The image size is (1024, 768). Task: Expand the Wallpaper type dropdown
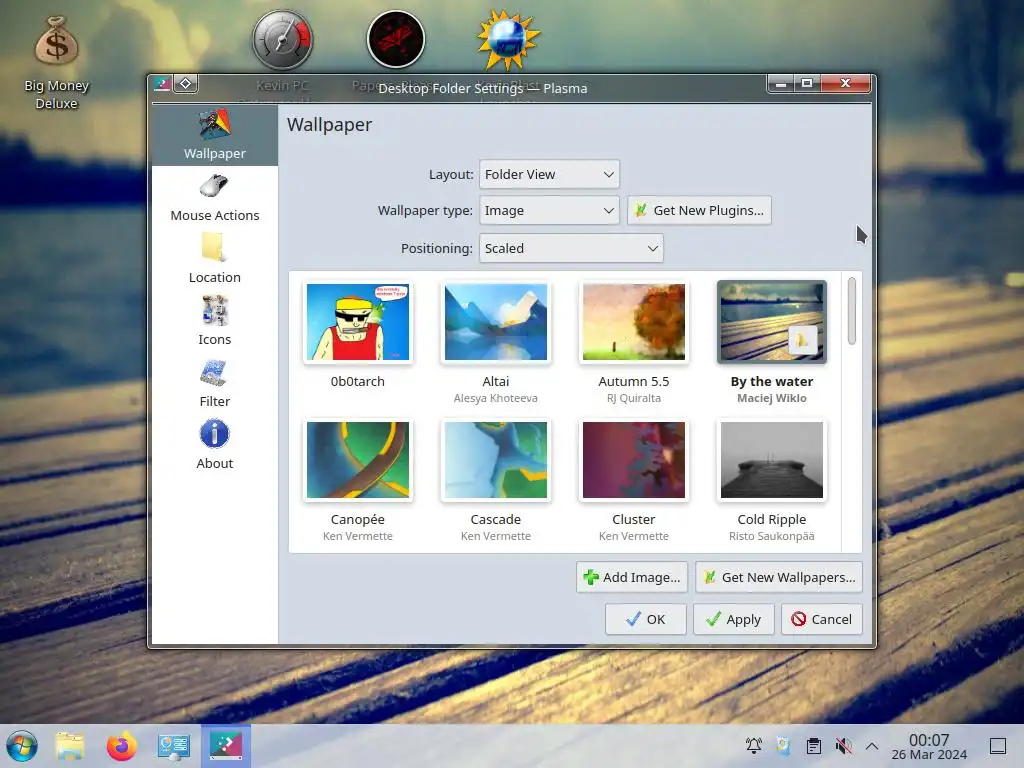coord(549,210)
